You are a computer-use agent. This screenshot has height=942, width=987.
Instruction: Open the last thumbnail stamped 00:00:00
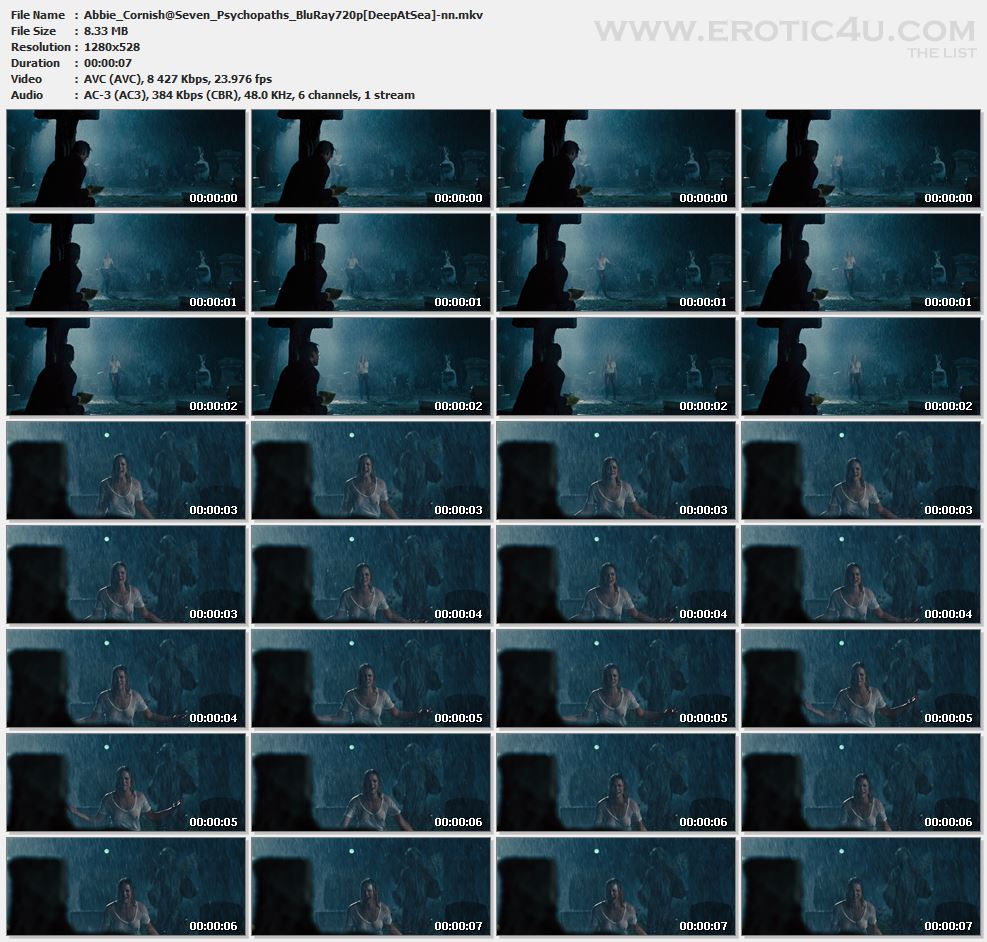(x=860, y=159)
